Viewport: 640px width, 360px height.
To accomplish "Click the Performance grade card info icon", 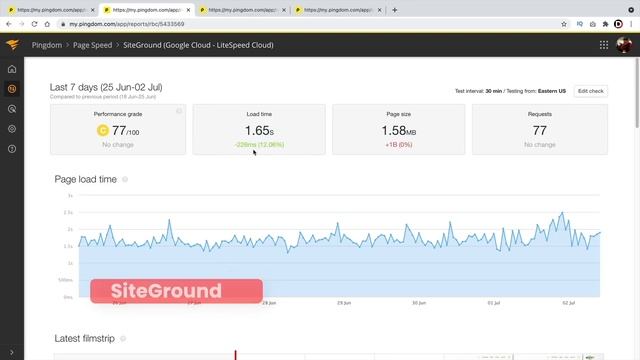I will click(x=179, y=111).
